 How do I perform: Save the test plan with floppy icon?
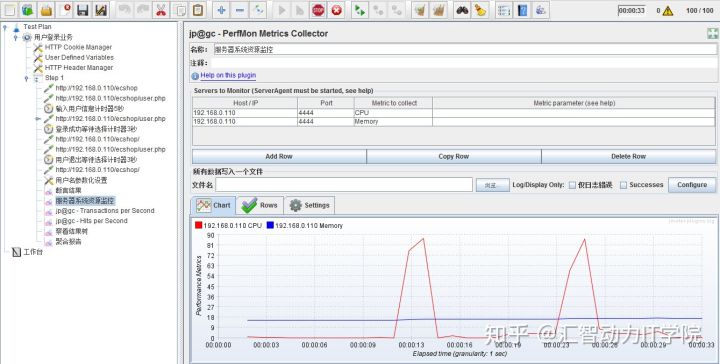[83, 10]
